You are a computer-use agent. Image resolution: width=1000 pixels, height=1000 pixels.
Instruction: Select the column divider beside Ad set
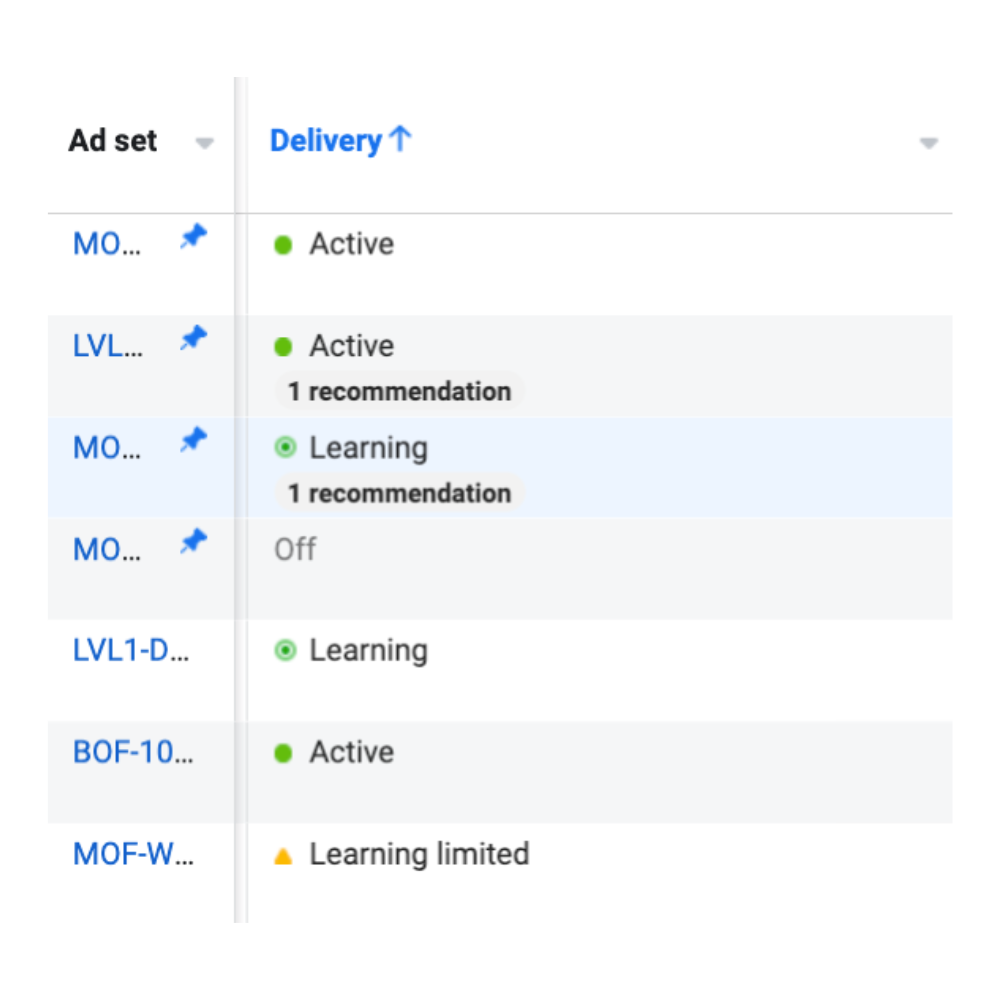pyautogui.click(x=240, y=499)
